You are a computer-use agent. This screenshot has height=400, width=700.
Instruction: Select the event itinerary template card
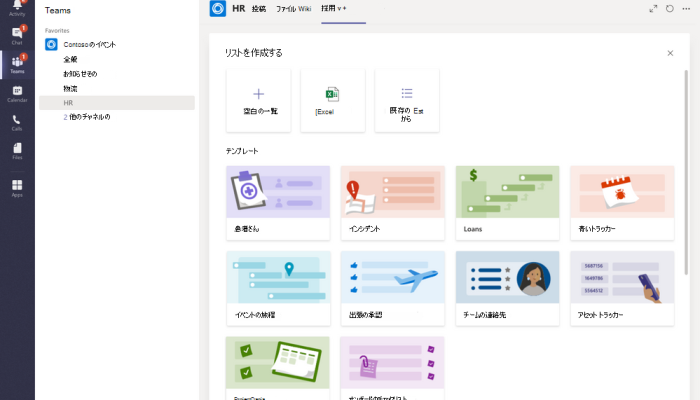point(278,288)
